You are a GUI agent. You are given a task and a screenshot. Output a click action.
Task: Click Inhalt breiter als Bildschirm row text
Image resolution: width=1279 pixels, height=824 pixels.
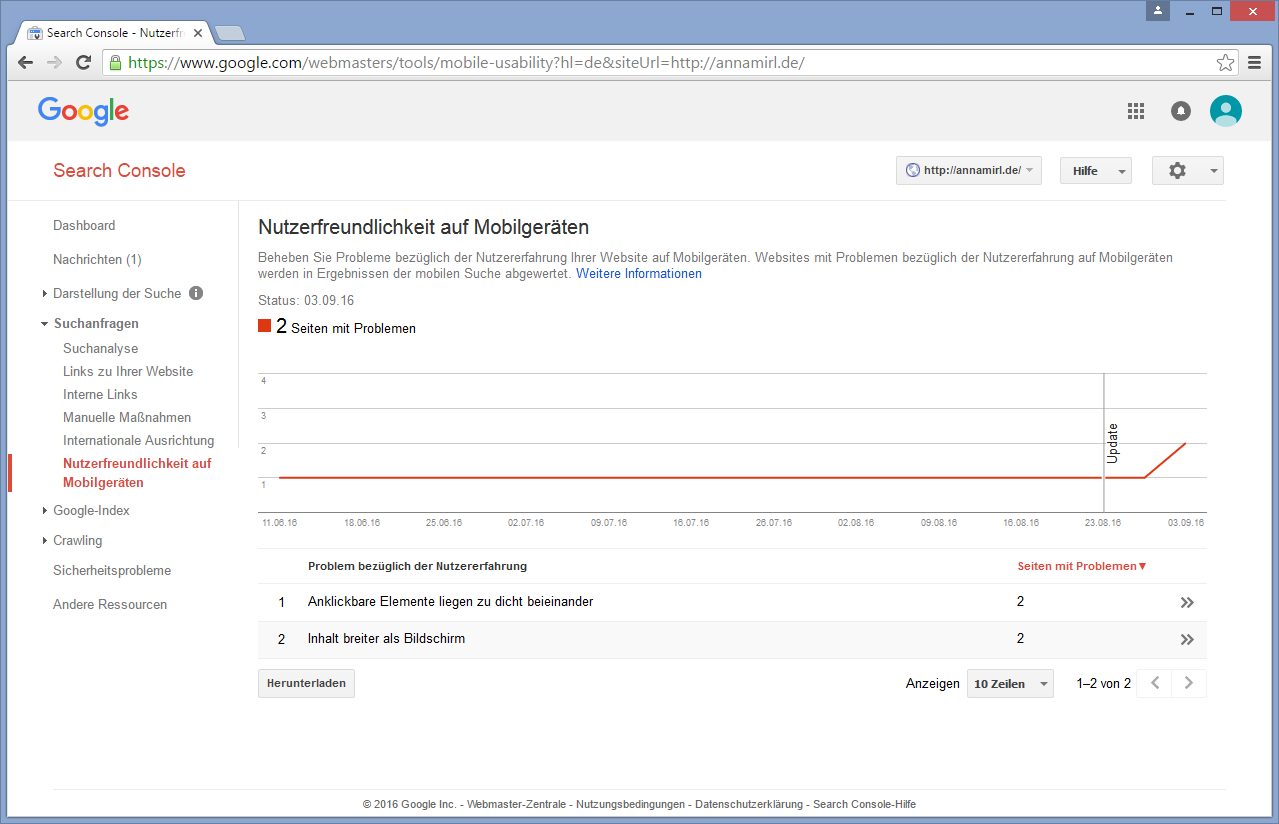click(386, 639)
